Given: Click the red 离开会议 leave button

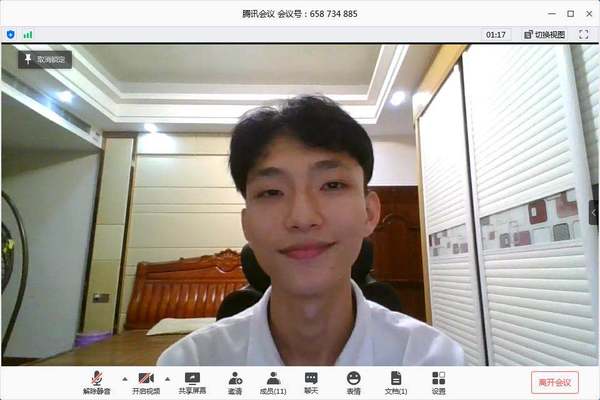Looking at the screenshot, I should [554, 382].
